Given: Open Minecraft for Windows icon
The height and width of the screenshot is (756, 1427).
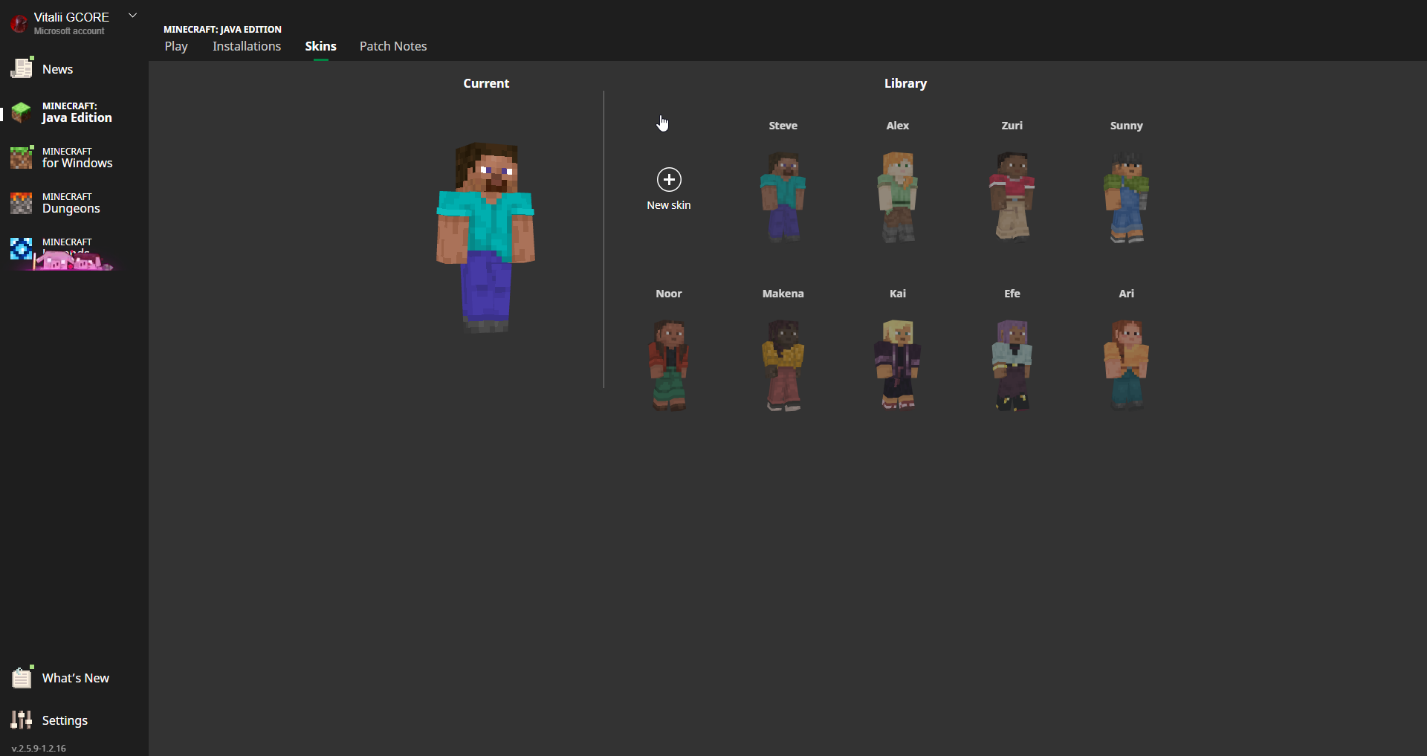Looking at the screenshot, I should click(21, 158).
